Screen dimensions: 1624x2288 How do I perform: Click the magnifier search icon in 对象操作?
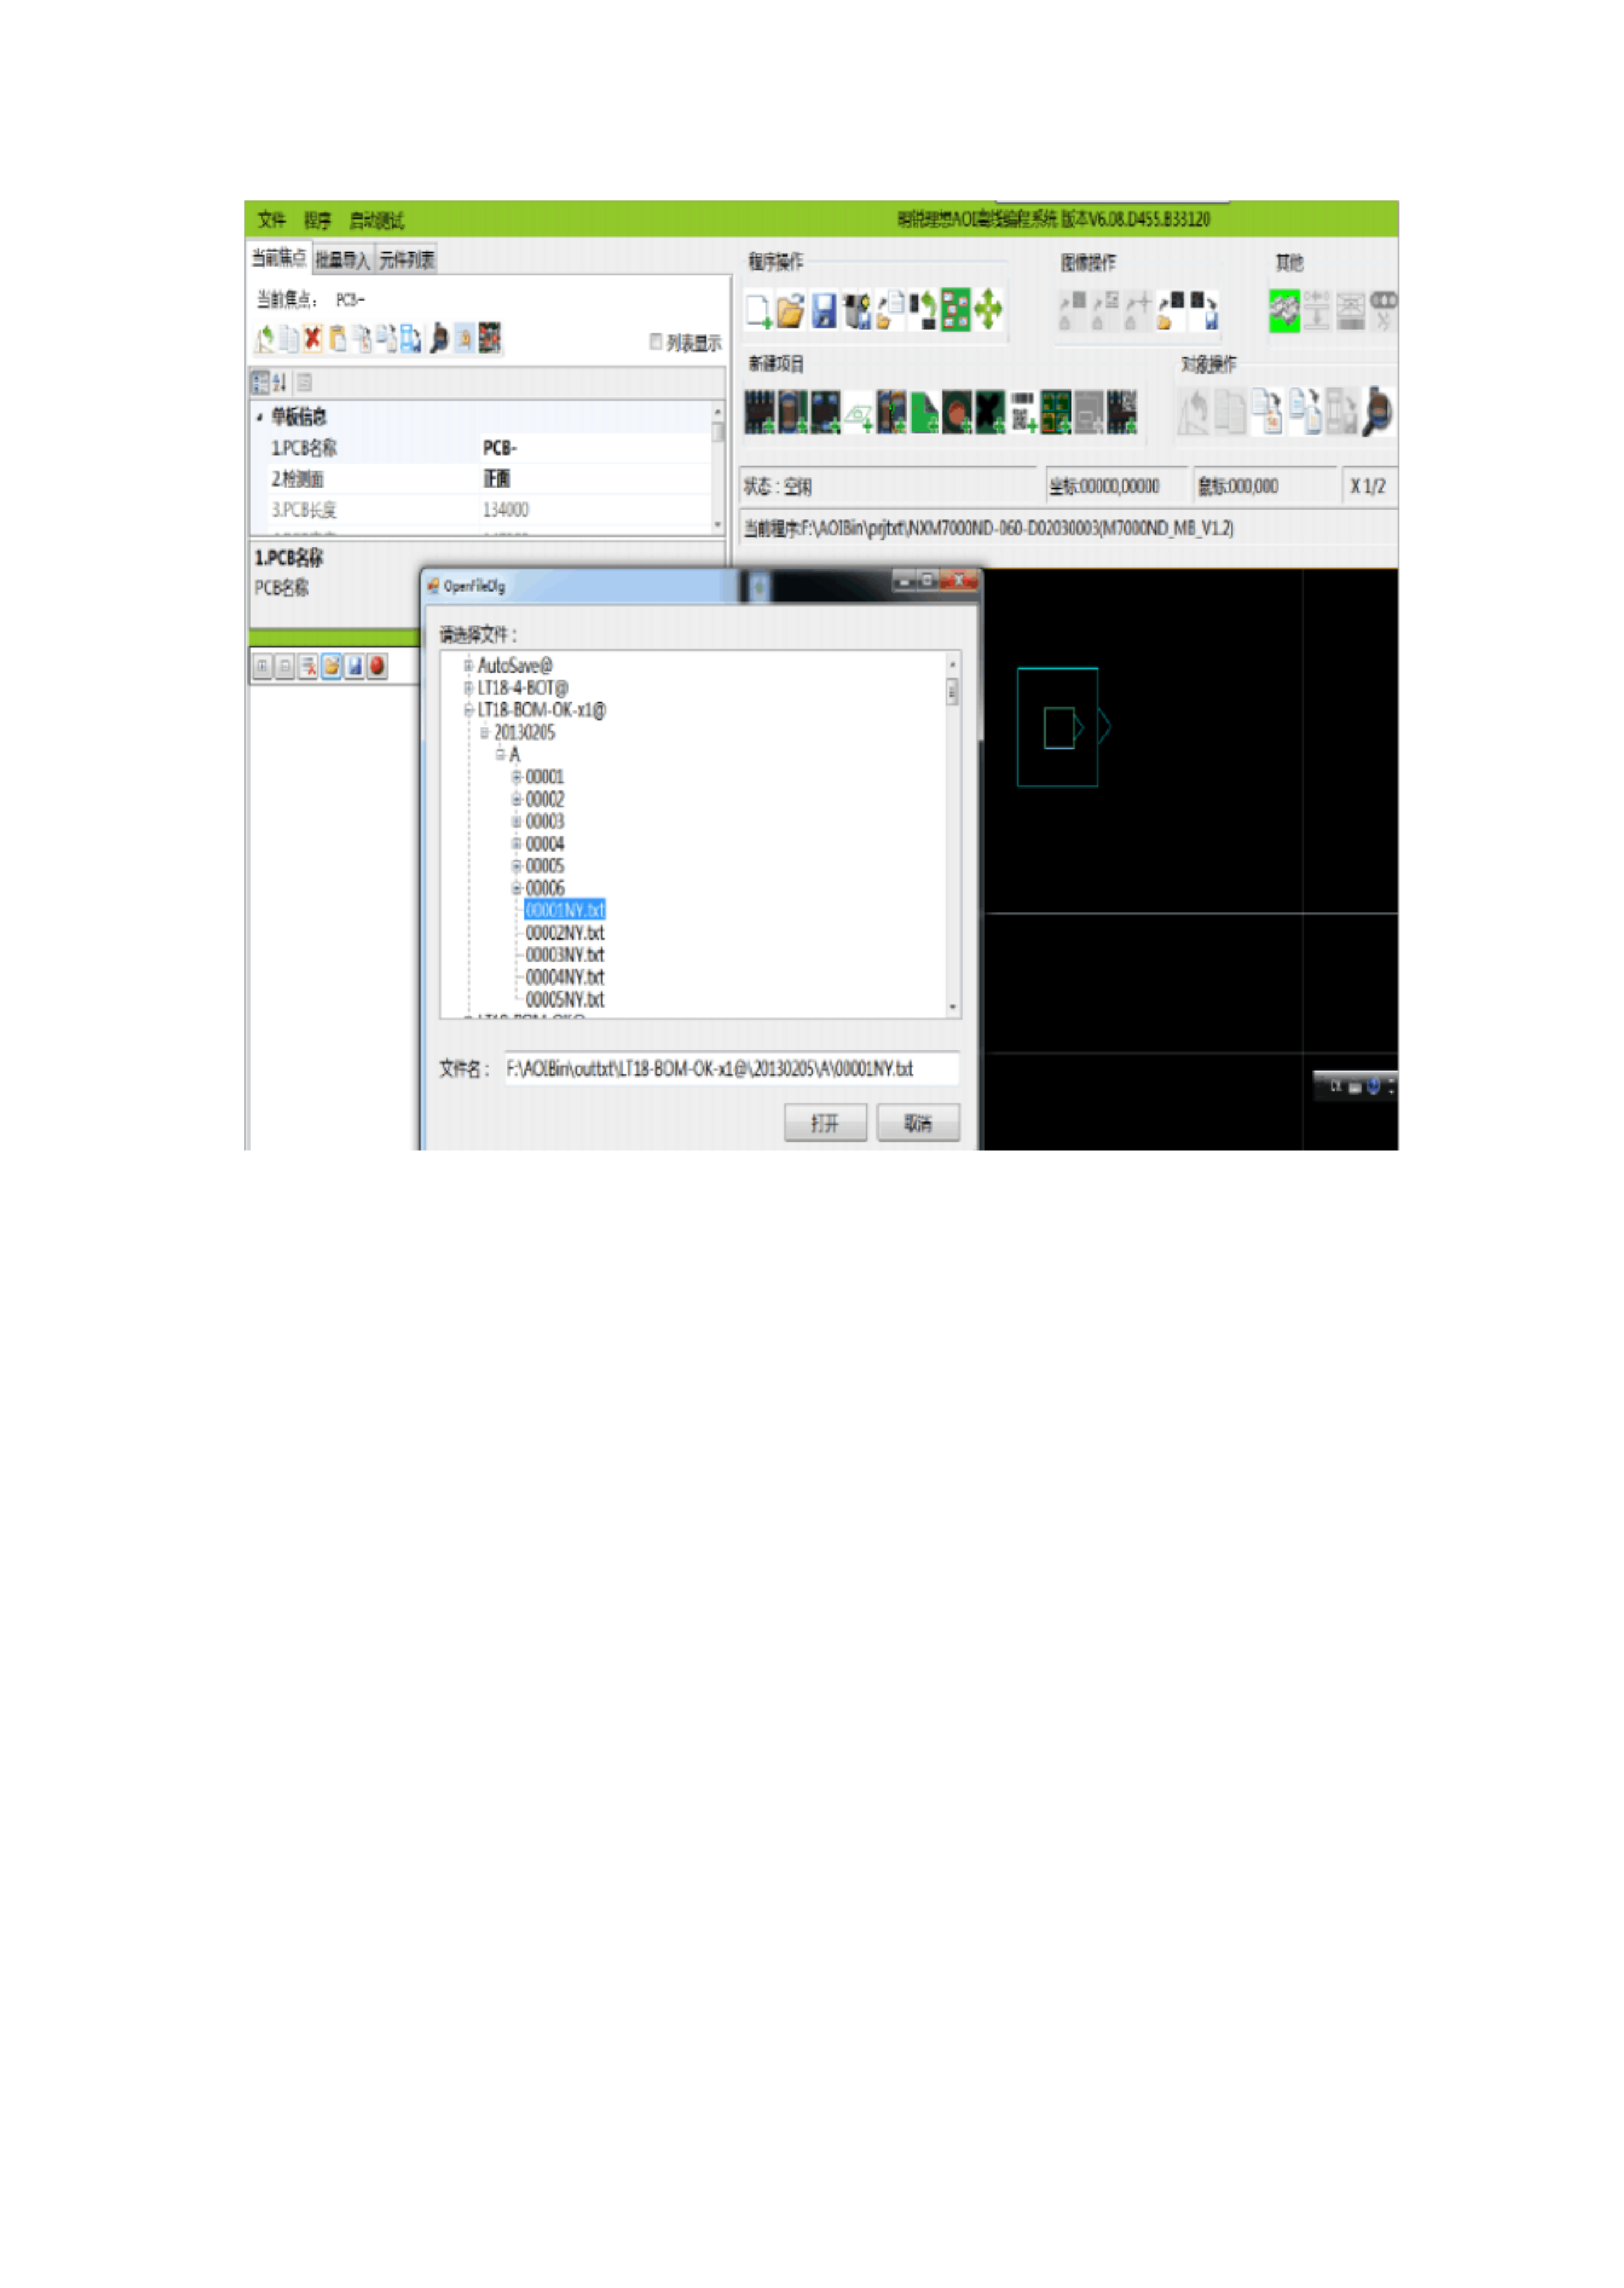click(1378, 411)
